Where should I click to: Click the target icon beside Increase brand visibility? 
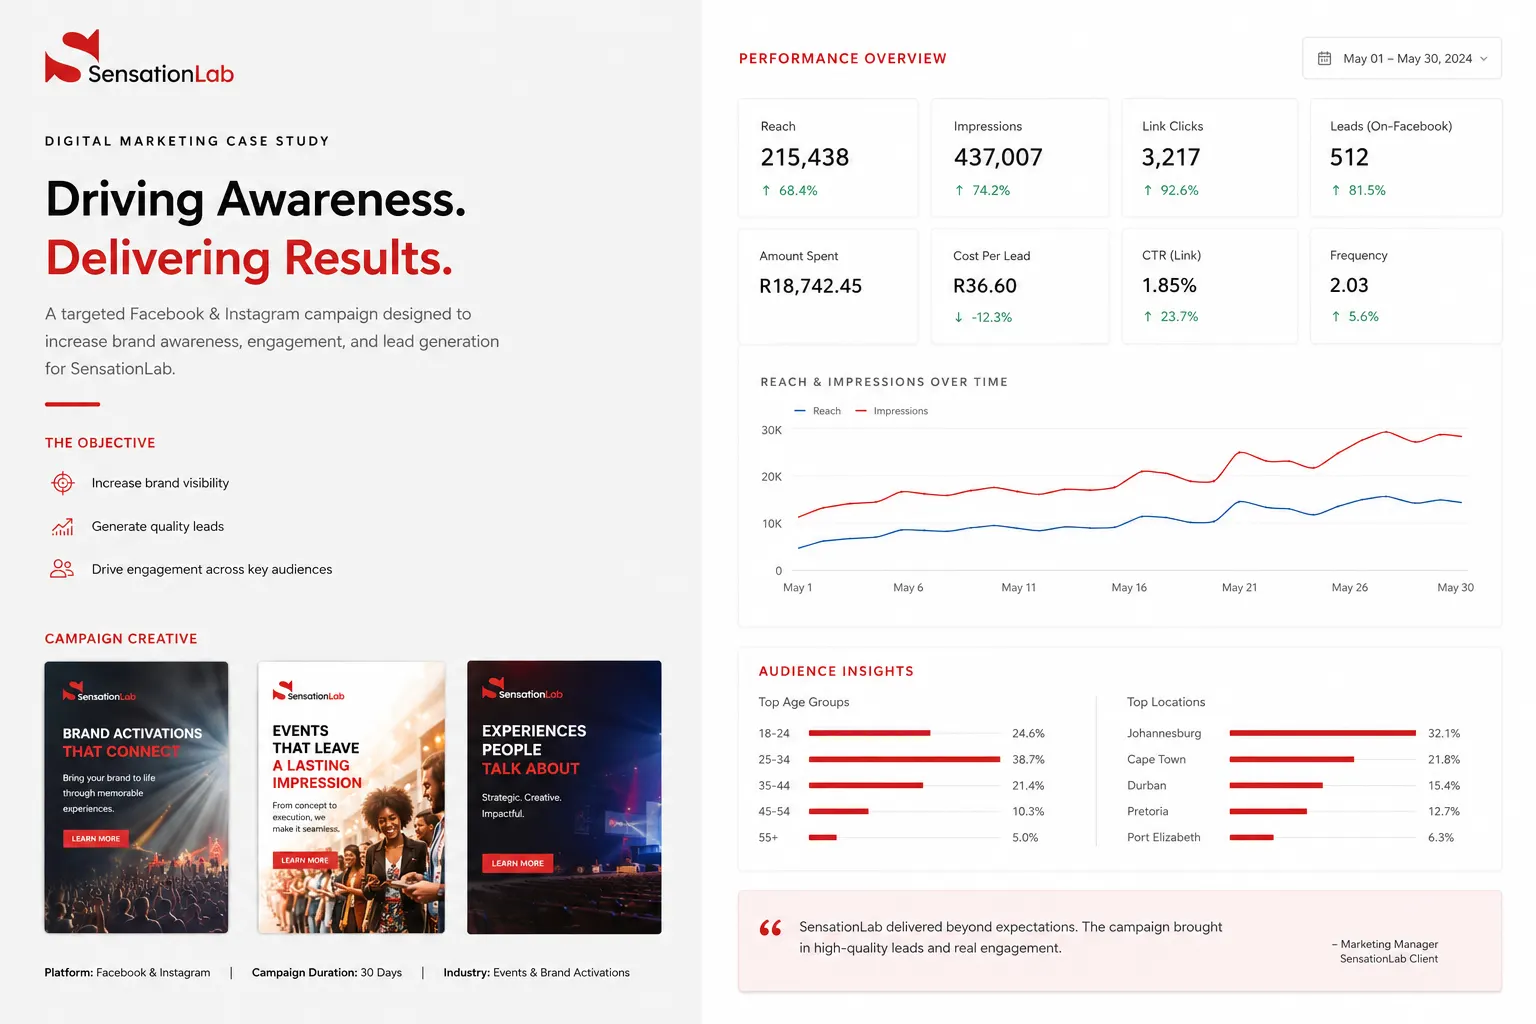click(62, 483)
